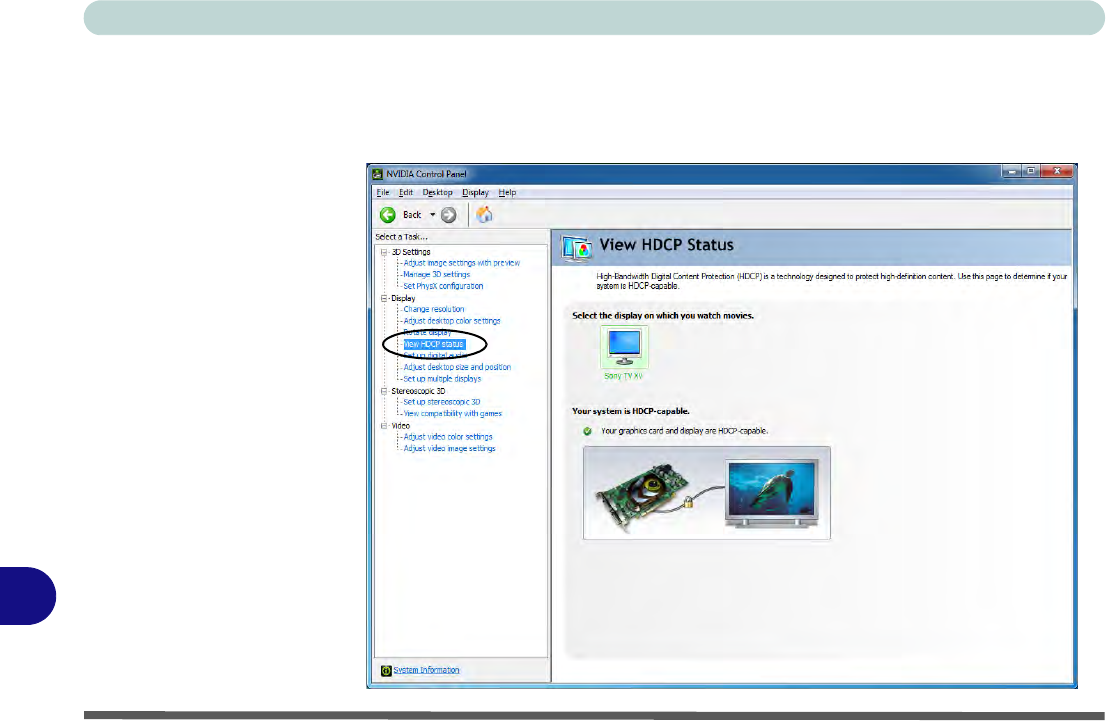Go to the Home page icon
Image resolution: width=1106 pixels, height=721 pixels.
484,215
